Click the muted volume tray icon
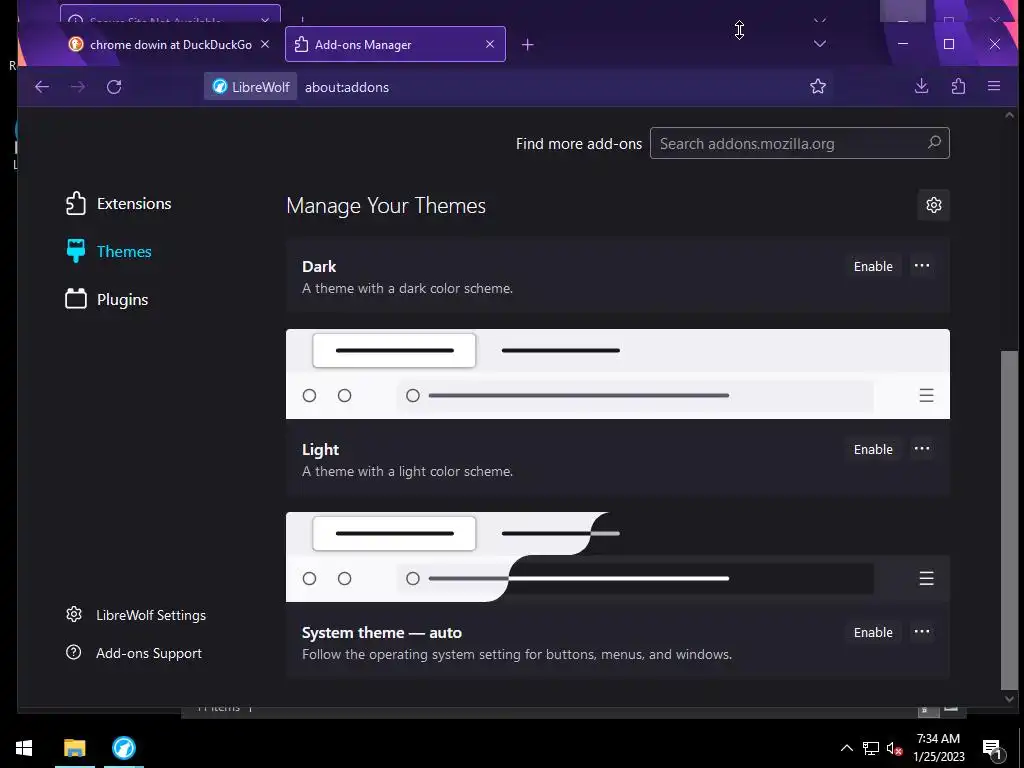Screen dimensions: 1024x768 (x=894, y=748)
